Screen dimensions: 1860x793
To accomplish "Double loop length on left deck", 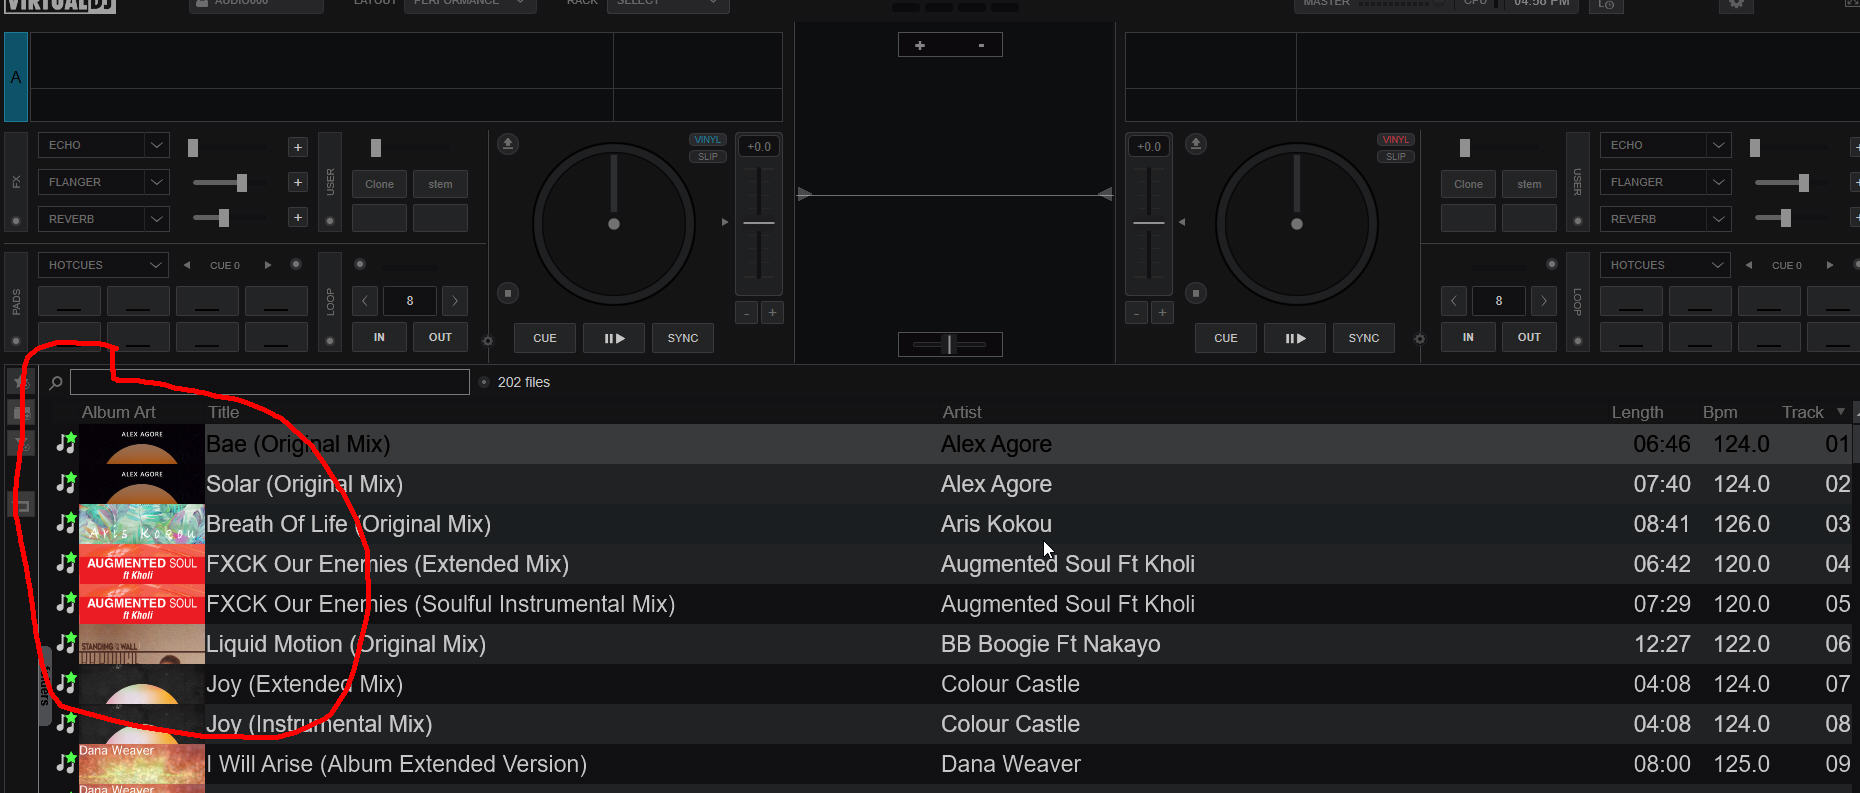I will pos(455,301).
